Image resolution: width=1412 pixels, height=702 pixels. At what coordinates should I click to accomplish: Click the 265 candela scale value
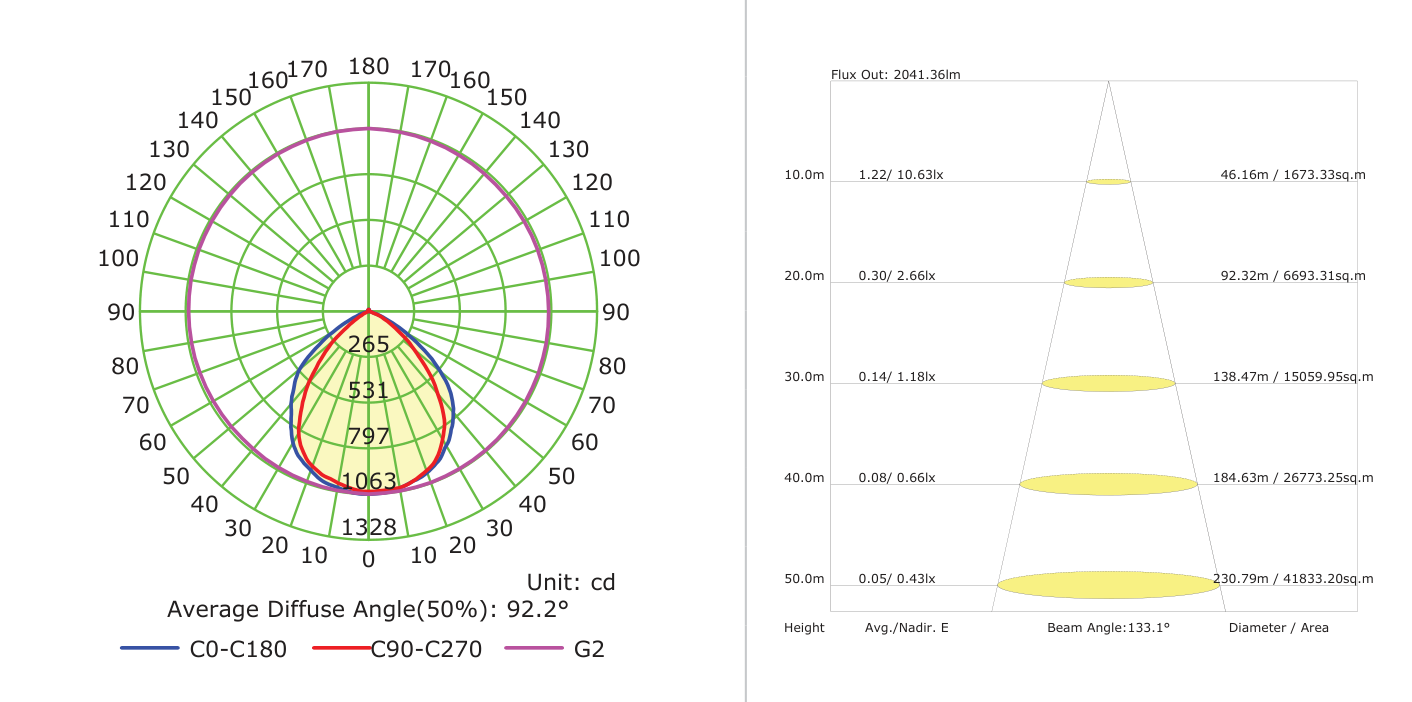pyautogui.click(x=369, y=345)
